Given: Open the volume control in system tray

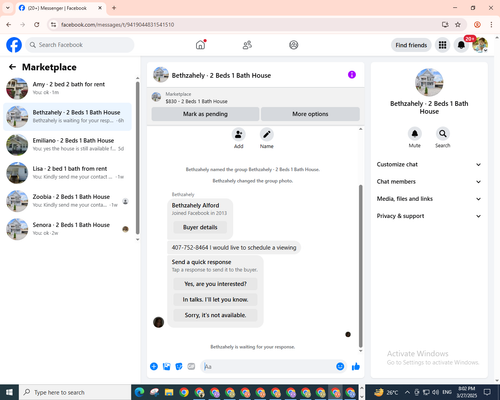Looking at the screenshot, I should (435, 392).
